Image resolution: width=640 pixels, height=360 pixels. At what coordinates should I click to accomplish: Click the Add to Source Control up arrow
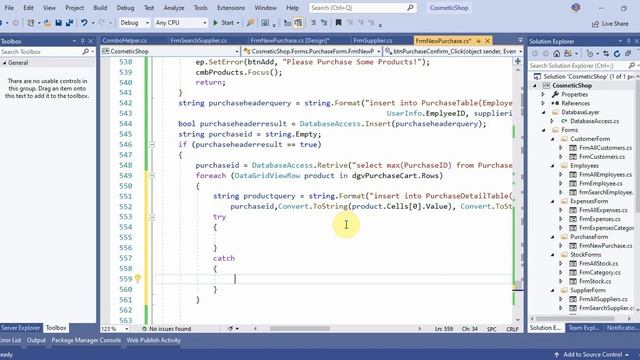tap(556, 354)
